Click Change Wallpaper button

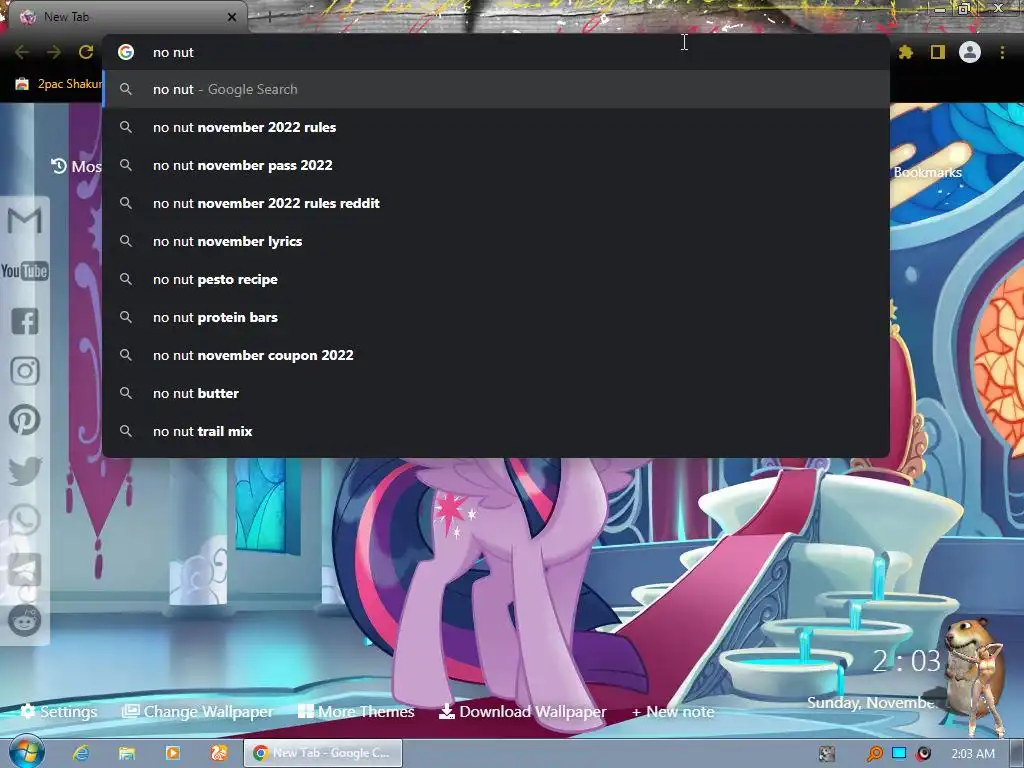(198, 711)
